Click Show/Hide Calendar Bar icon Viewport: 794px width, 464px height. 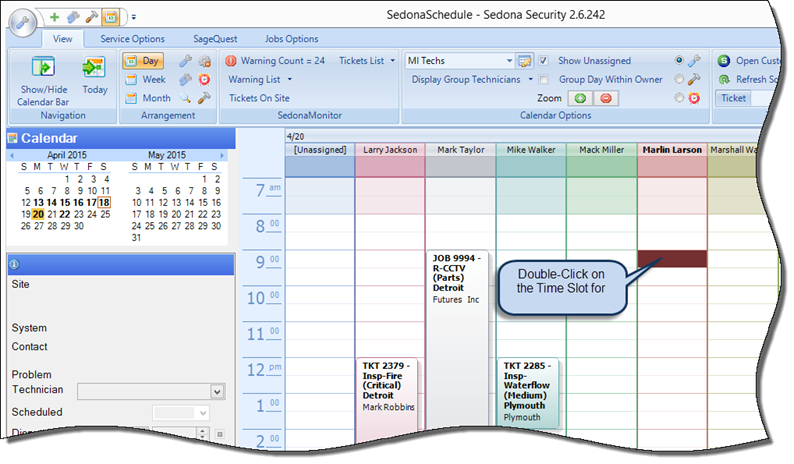click(43, 67)
